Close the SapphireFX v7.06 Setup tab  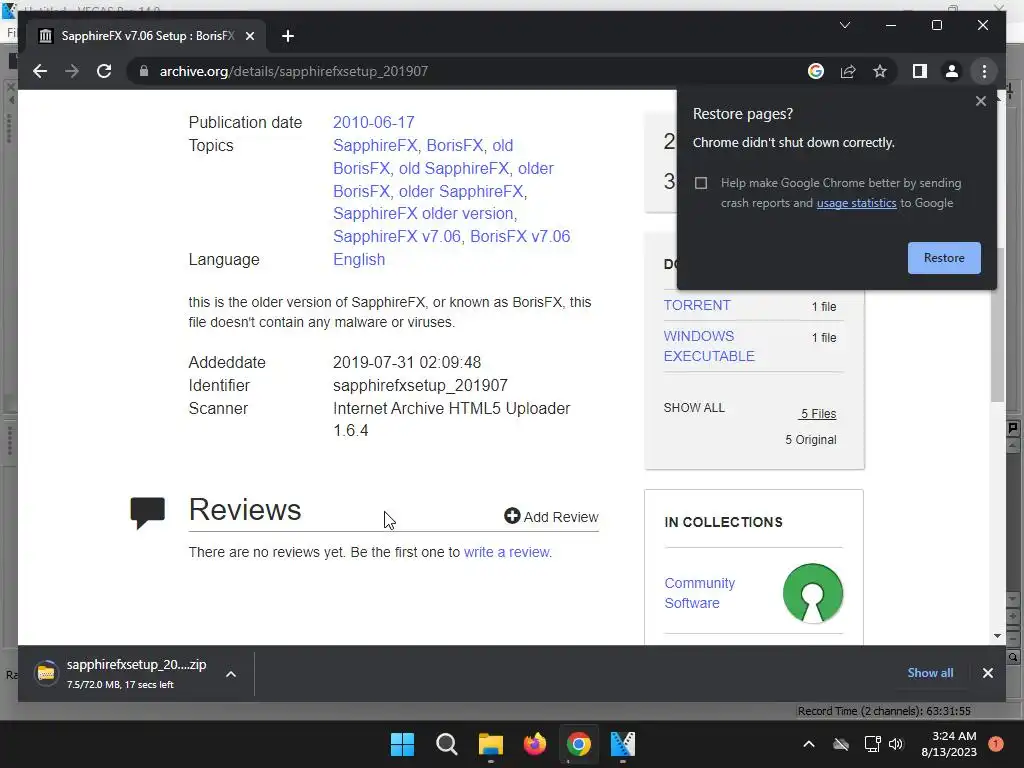tap(249, 36)
